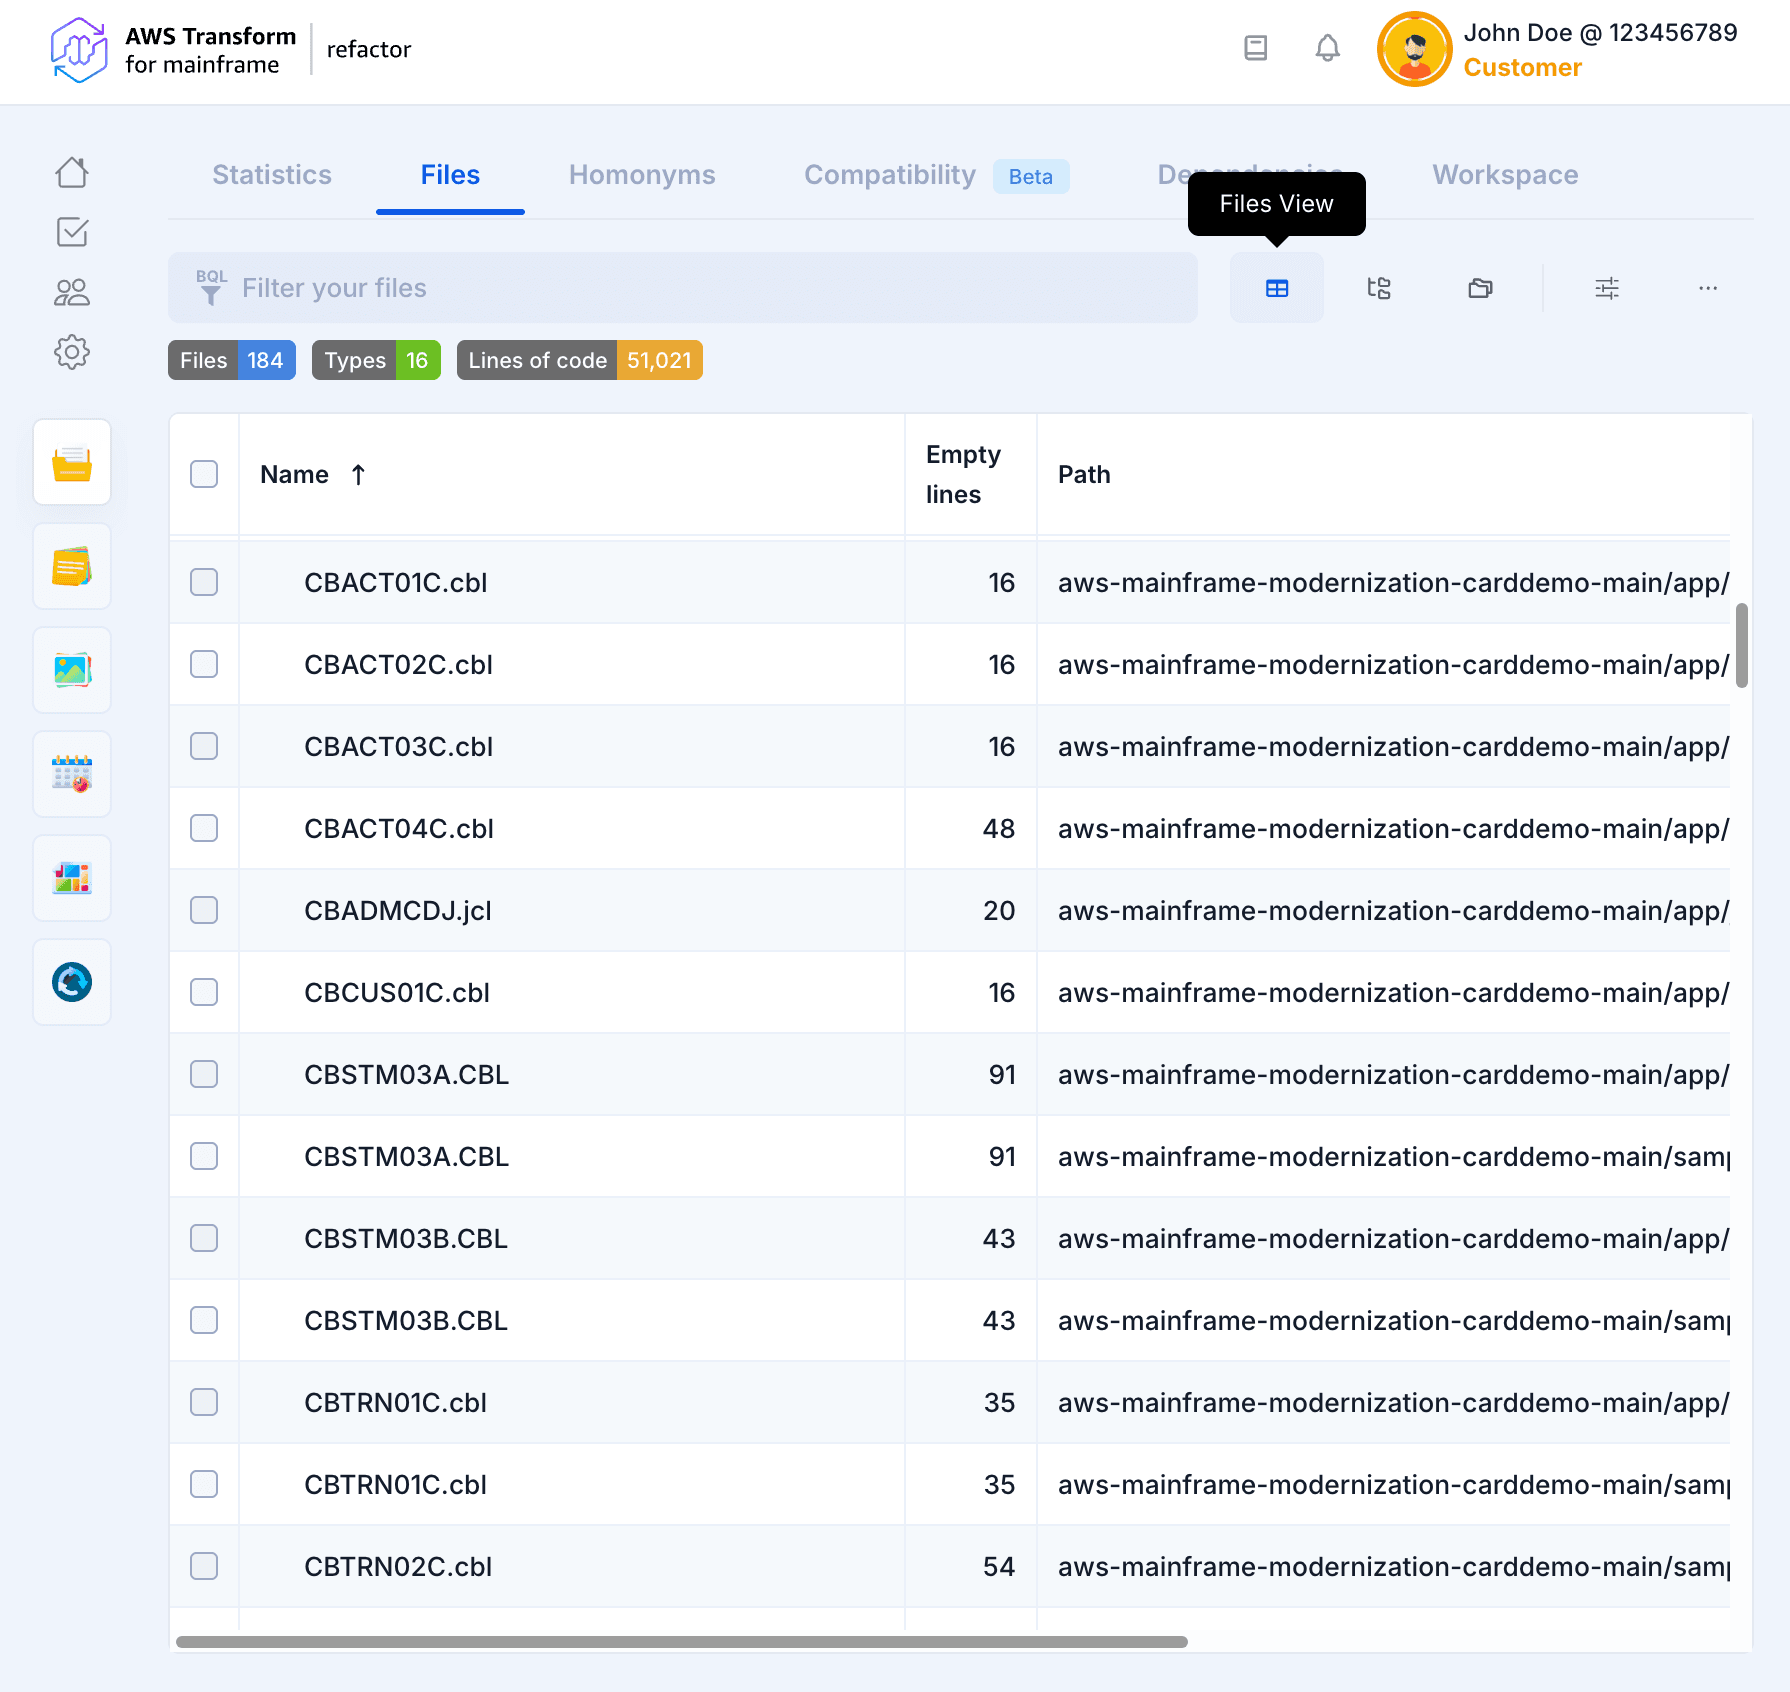Toggle the select-all checkbox in table header
This screenshot has width=1790, height=1692.
coord(204,474)
